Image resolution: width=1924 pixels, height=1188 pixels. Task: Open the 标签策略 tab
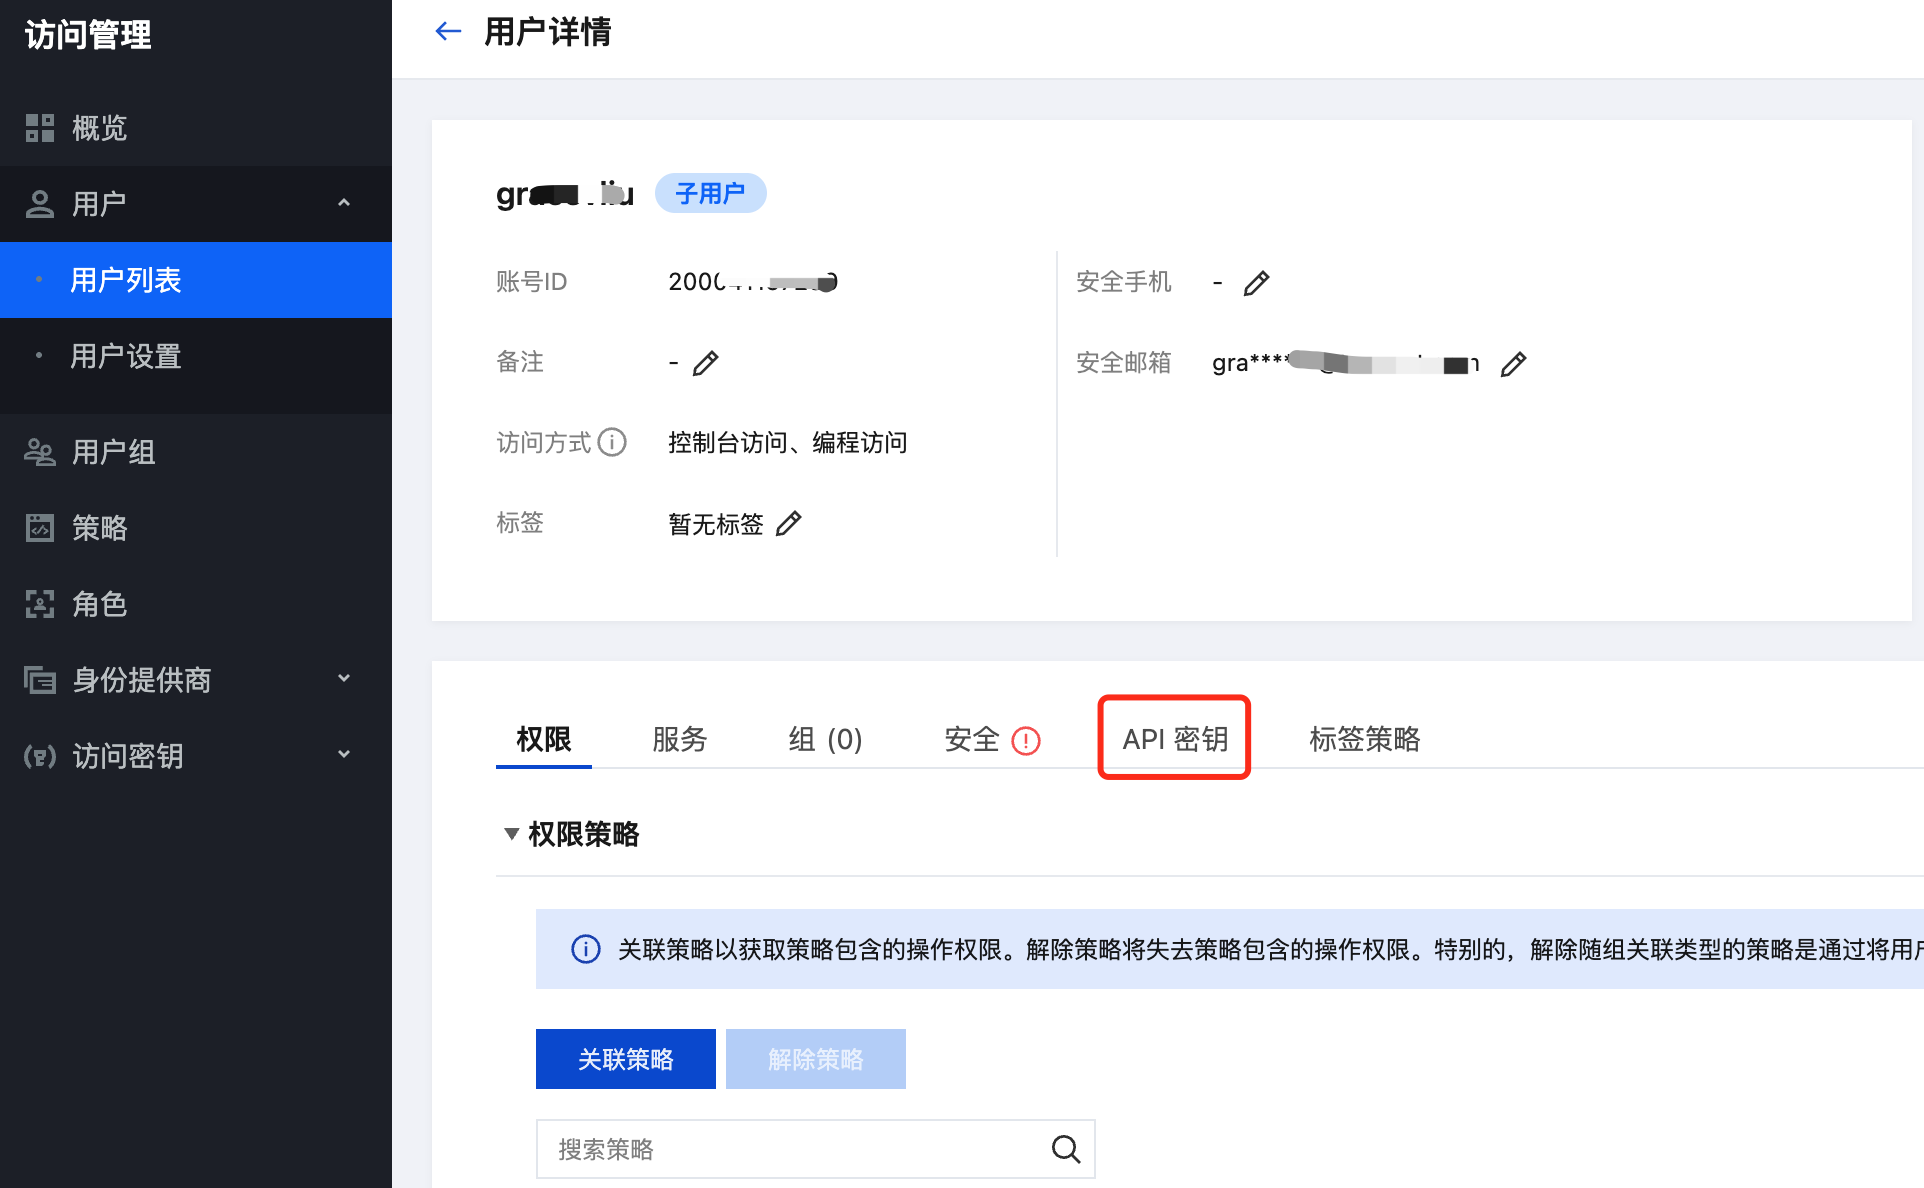[1364, 739]
